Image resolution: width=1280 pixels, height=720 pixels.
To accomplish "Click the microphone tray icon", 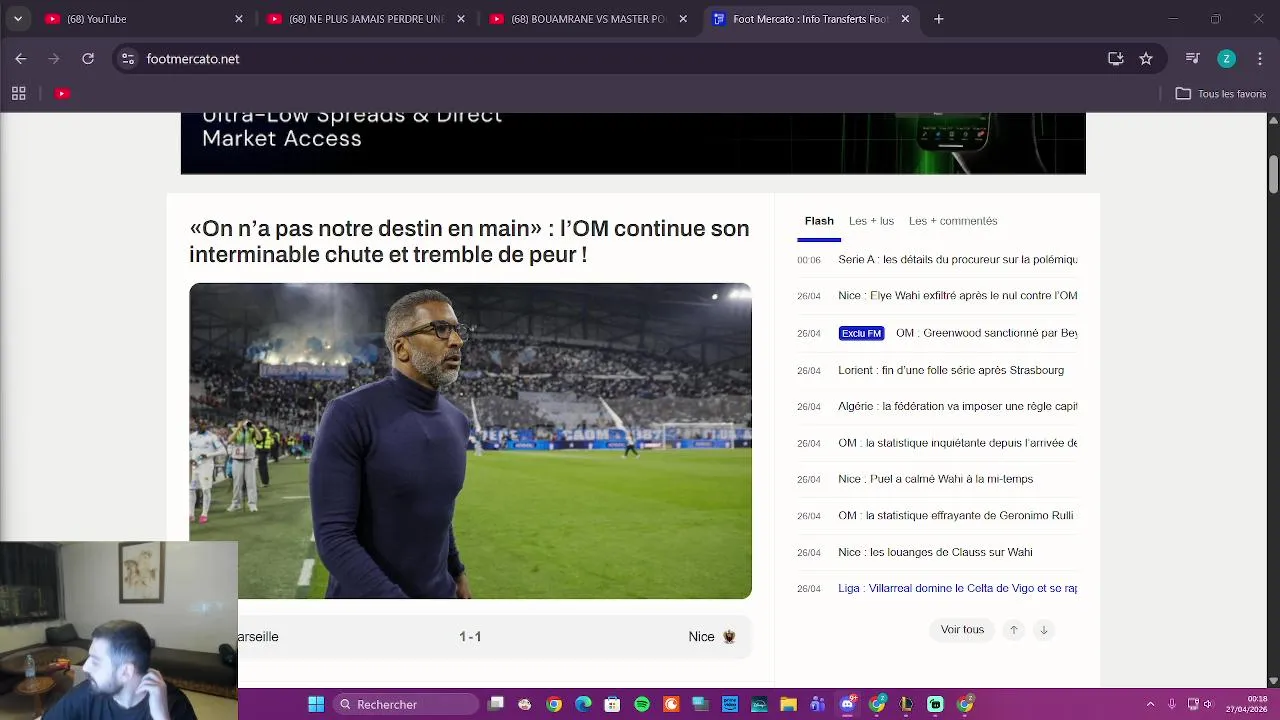I will [x=1172, y=705].
